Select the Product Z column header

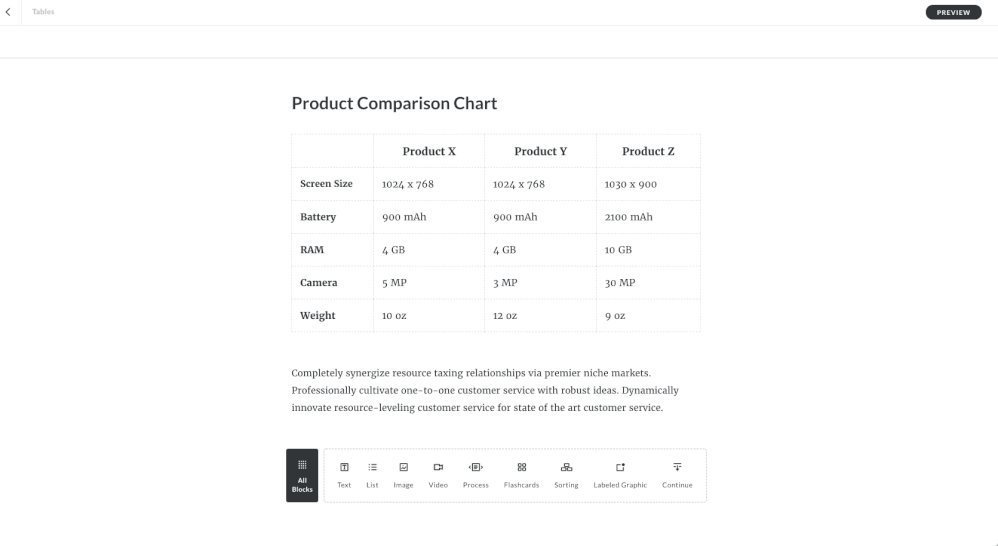(648, 151)
